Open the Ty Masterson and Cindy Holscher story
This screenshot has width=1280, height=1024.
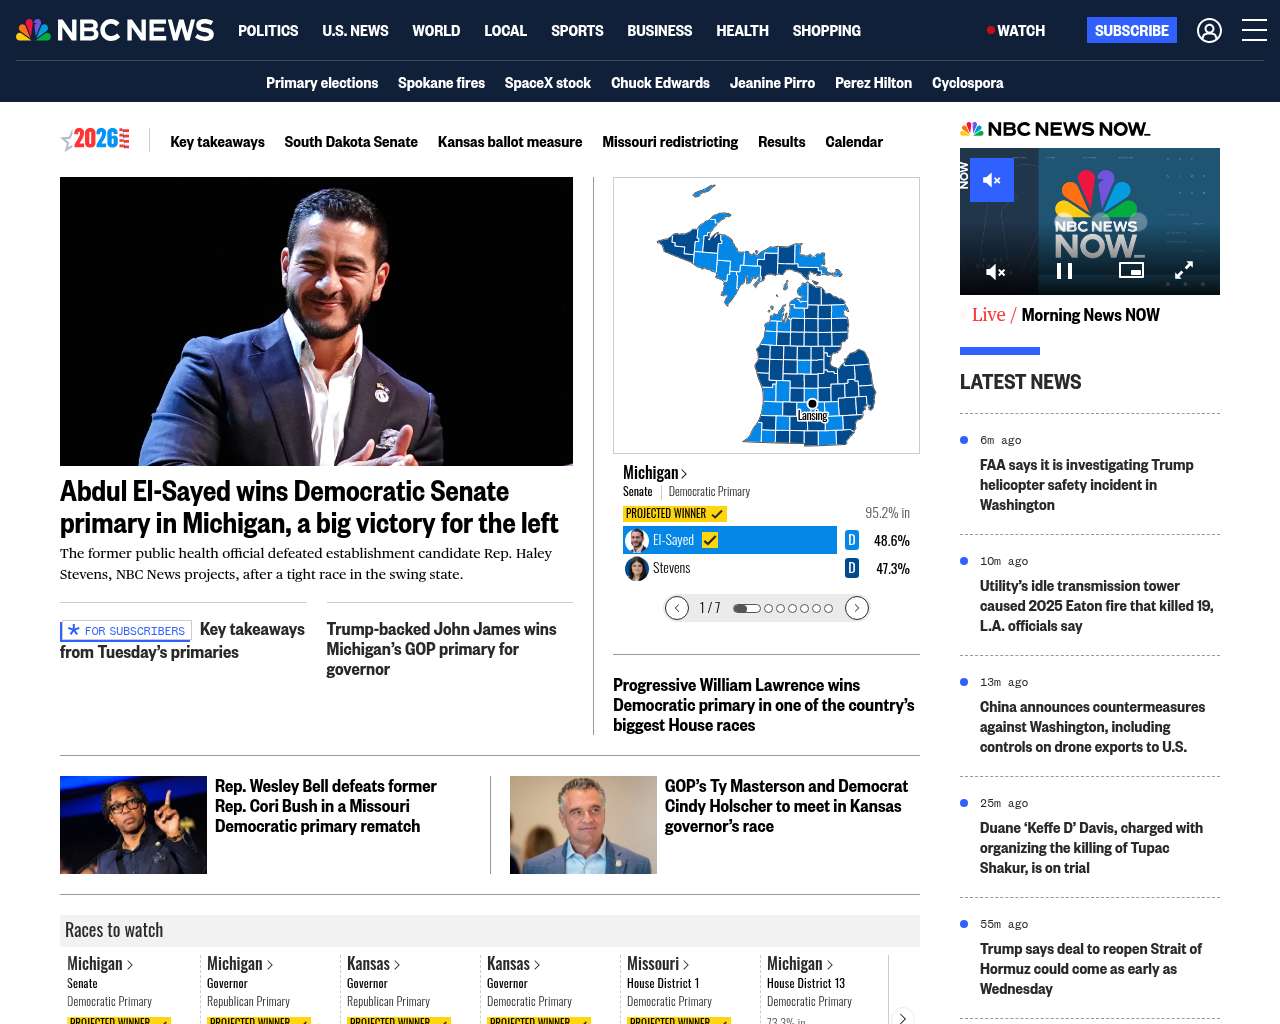[786, 806]
